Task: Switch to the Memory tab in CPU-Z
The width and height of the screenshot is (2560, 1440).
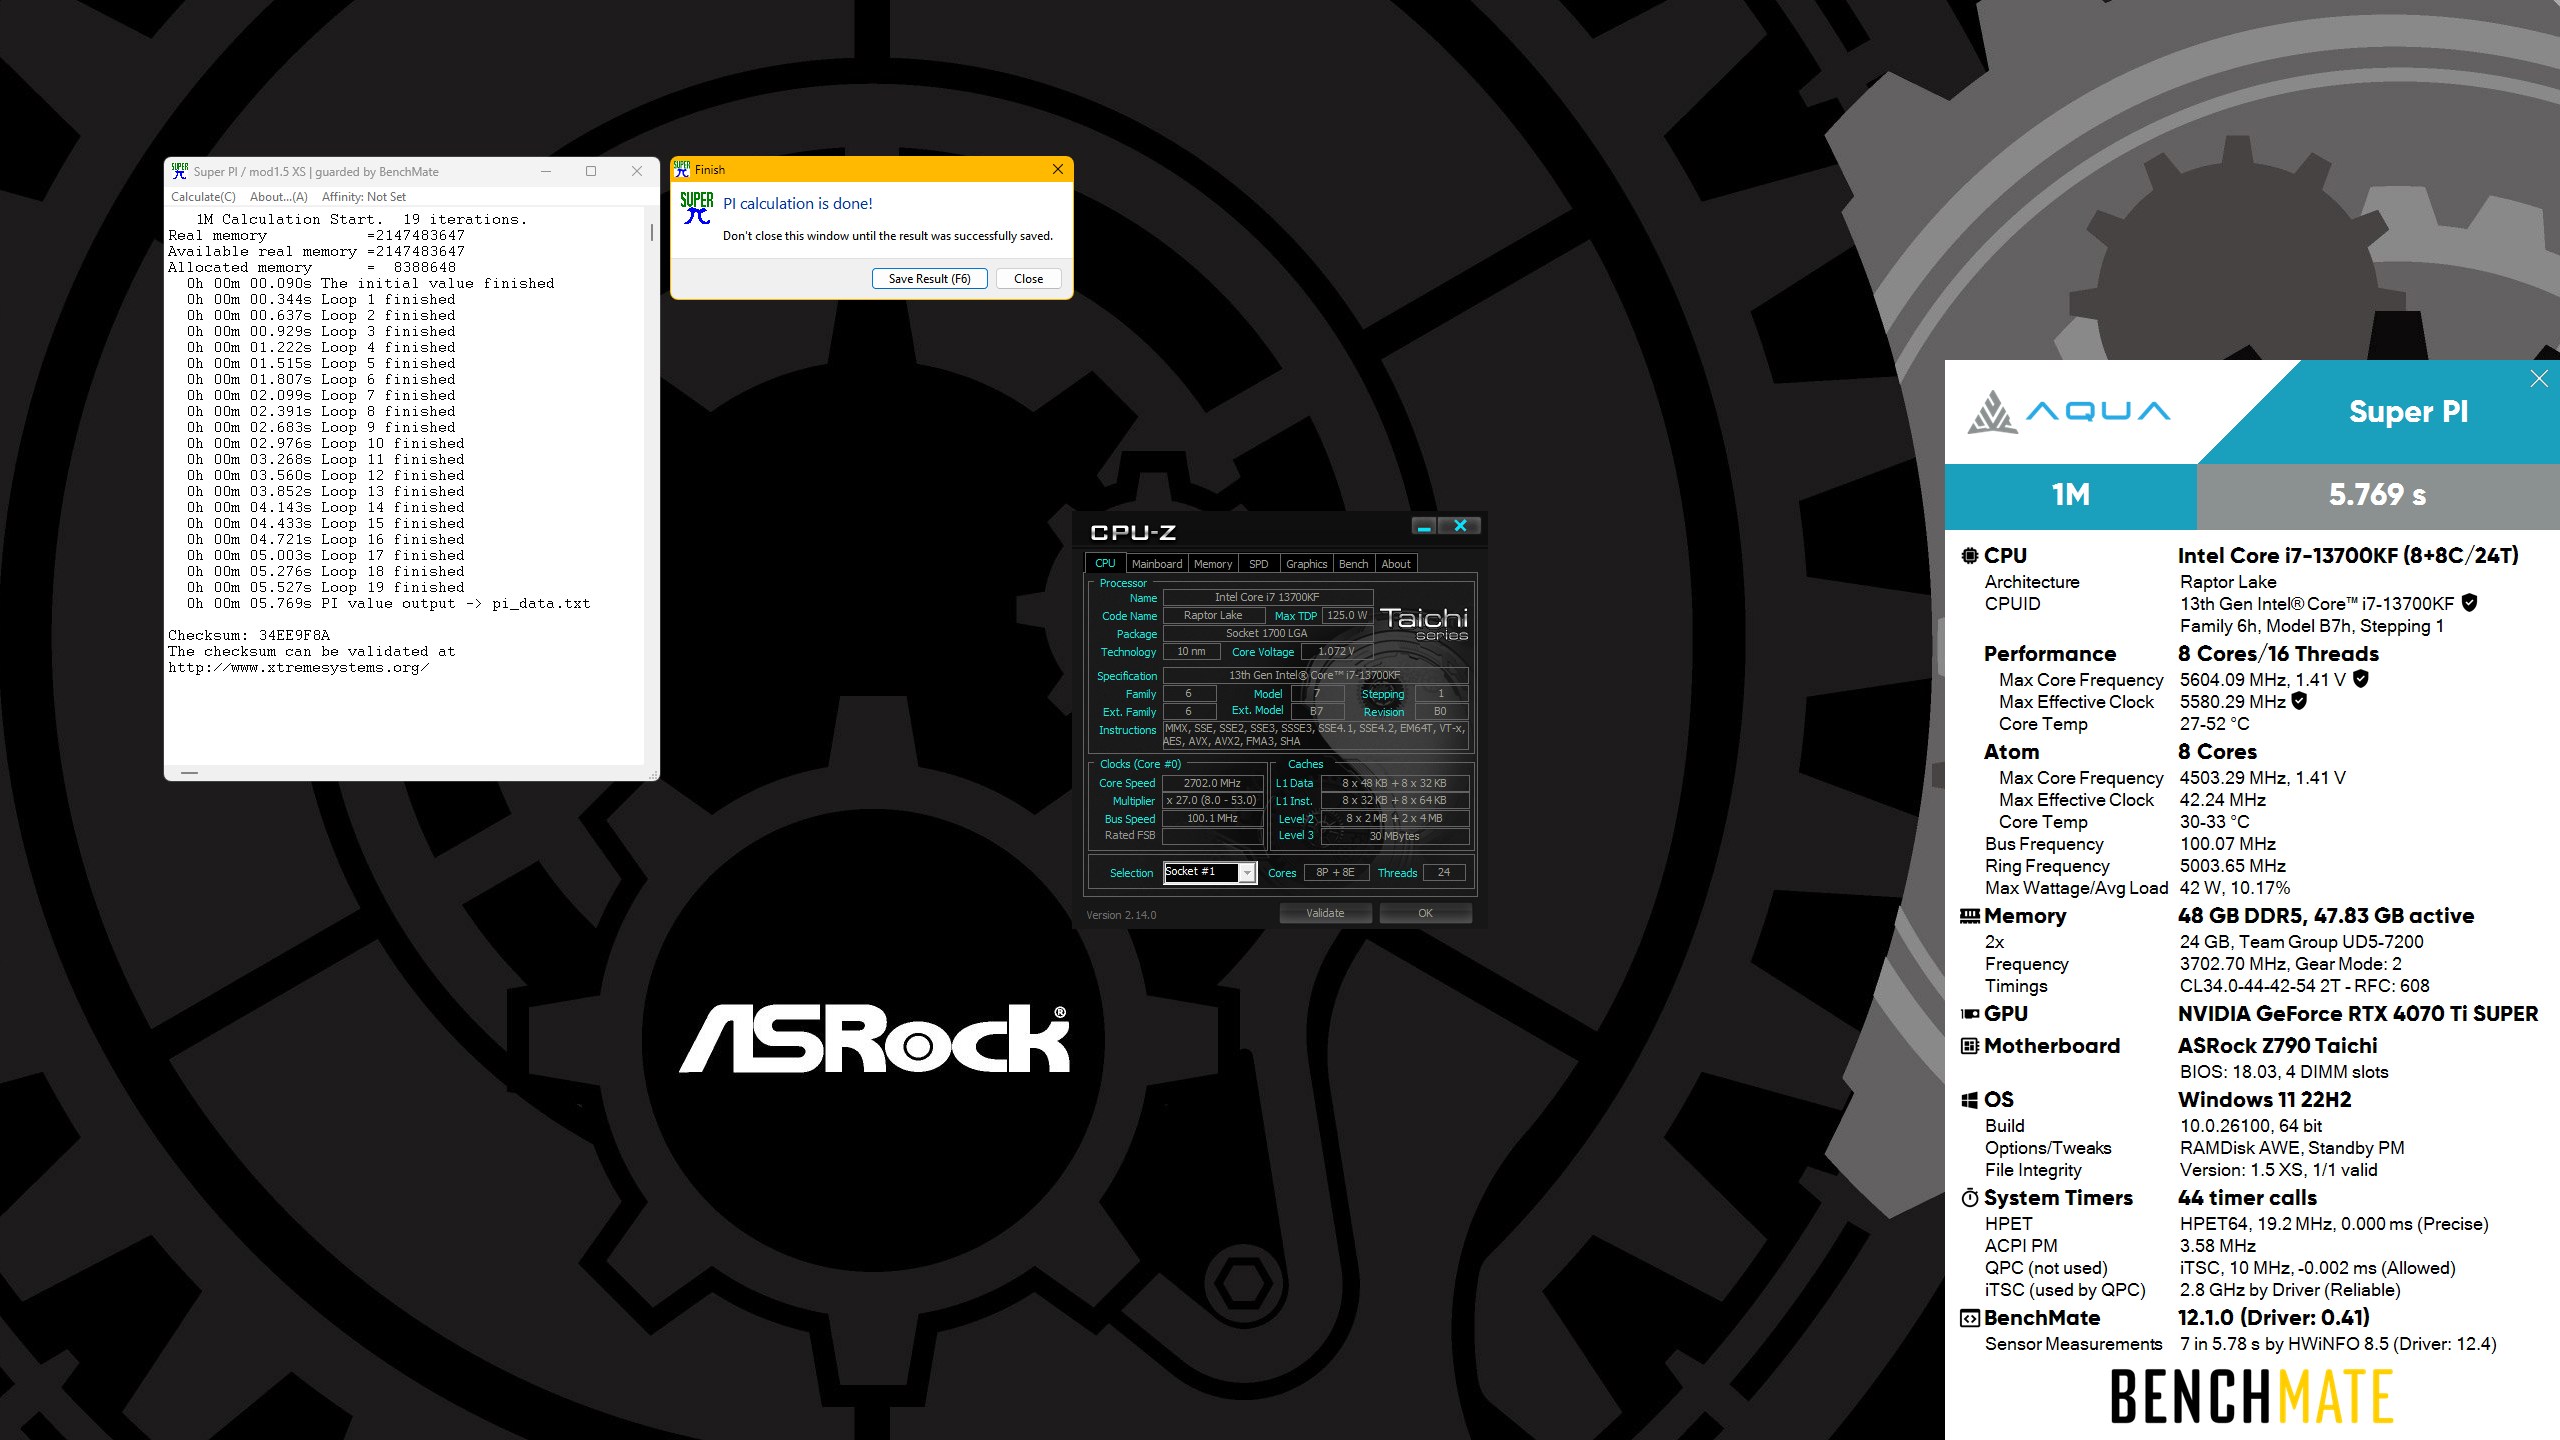Action: pyautogui.click(x=1213, y=564)
